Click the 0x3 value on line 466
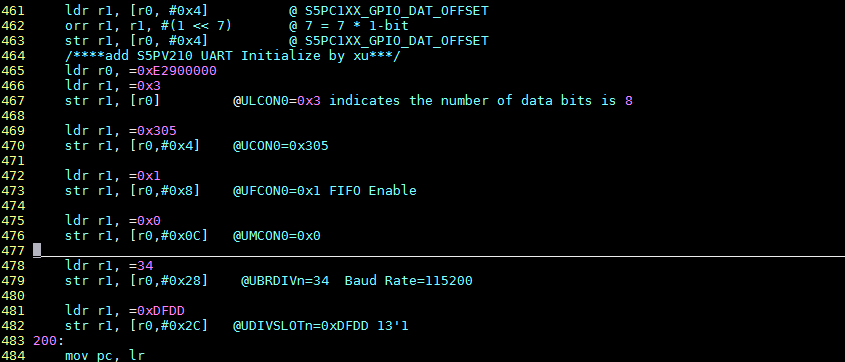The height and width of the screenshot is (362, 845). [x=149, y=86]
